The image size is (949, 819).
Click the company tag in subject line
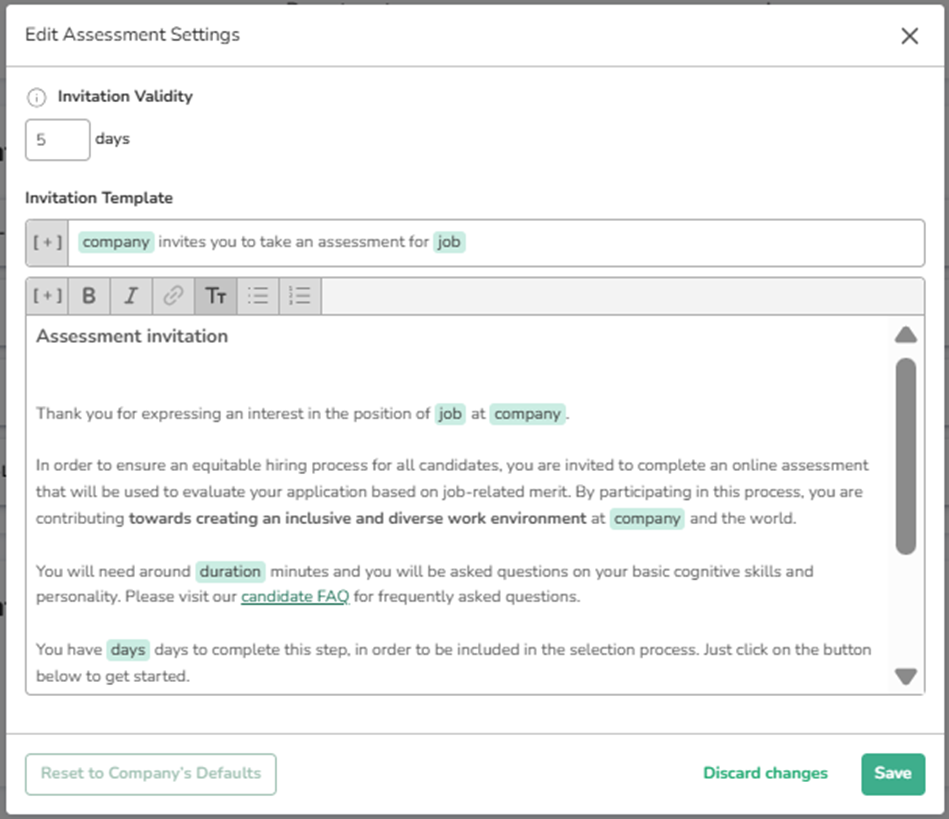click(116, 242)
